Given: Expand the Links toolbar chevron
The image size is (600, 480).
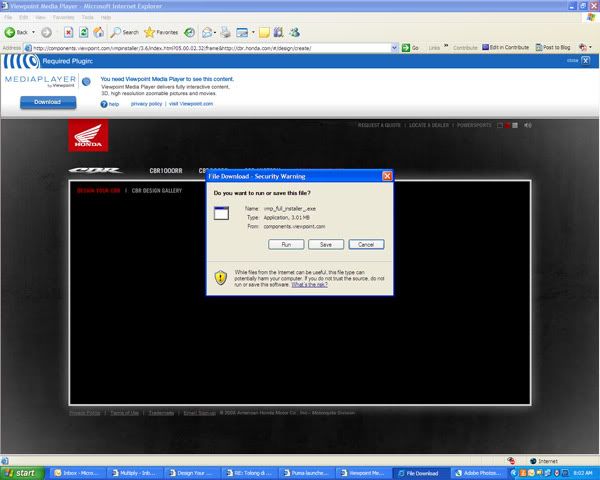Looking at the screenshot, I should [446, 47].
